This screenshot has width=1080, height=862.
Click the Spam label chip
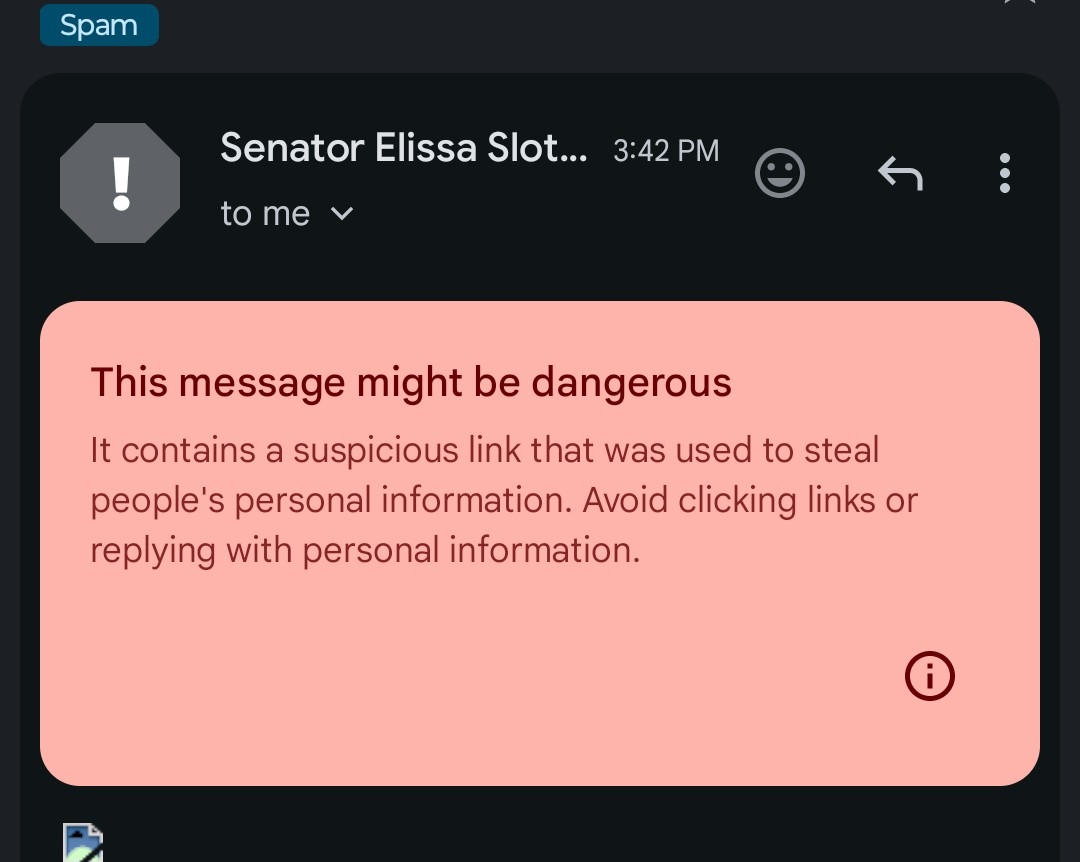click(99, 25)
